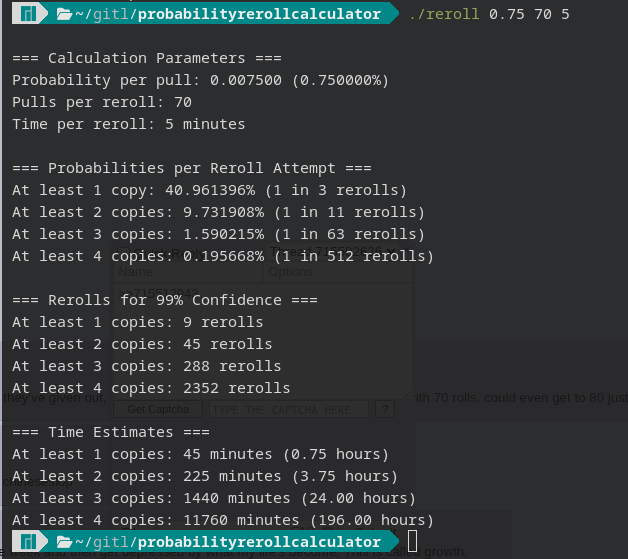
Task: Click the 'At least 3 copies: 1.590215%' line
Action: (218, 235)
